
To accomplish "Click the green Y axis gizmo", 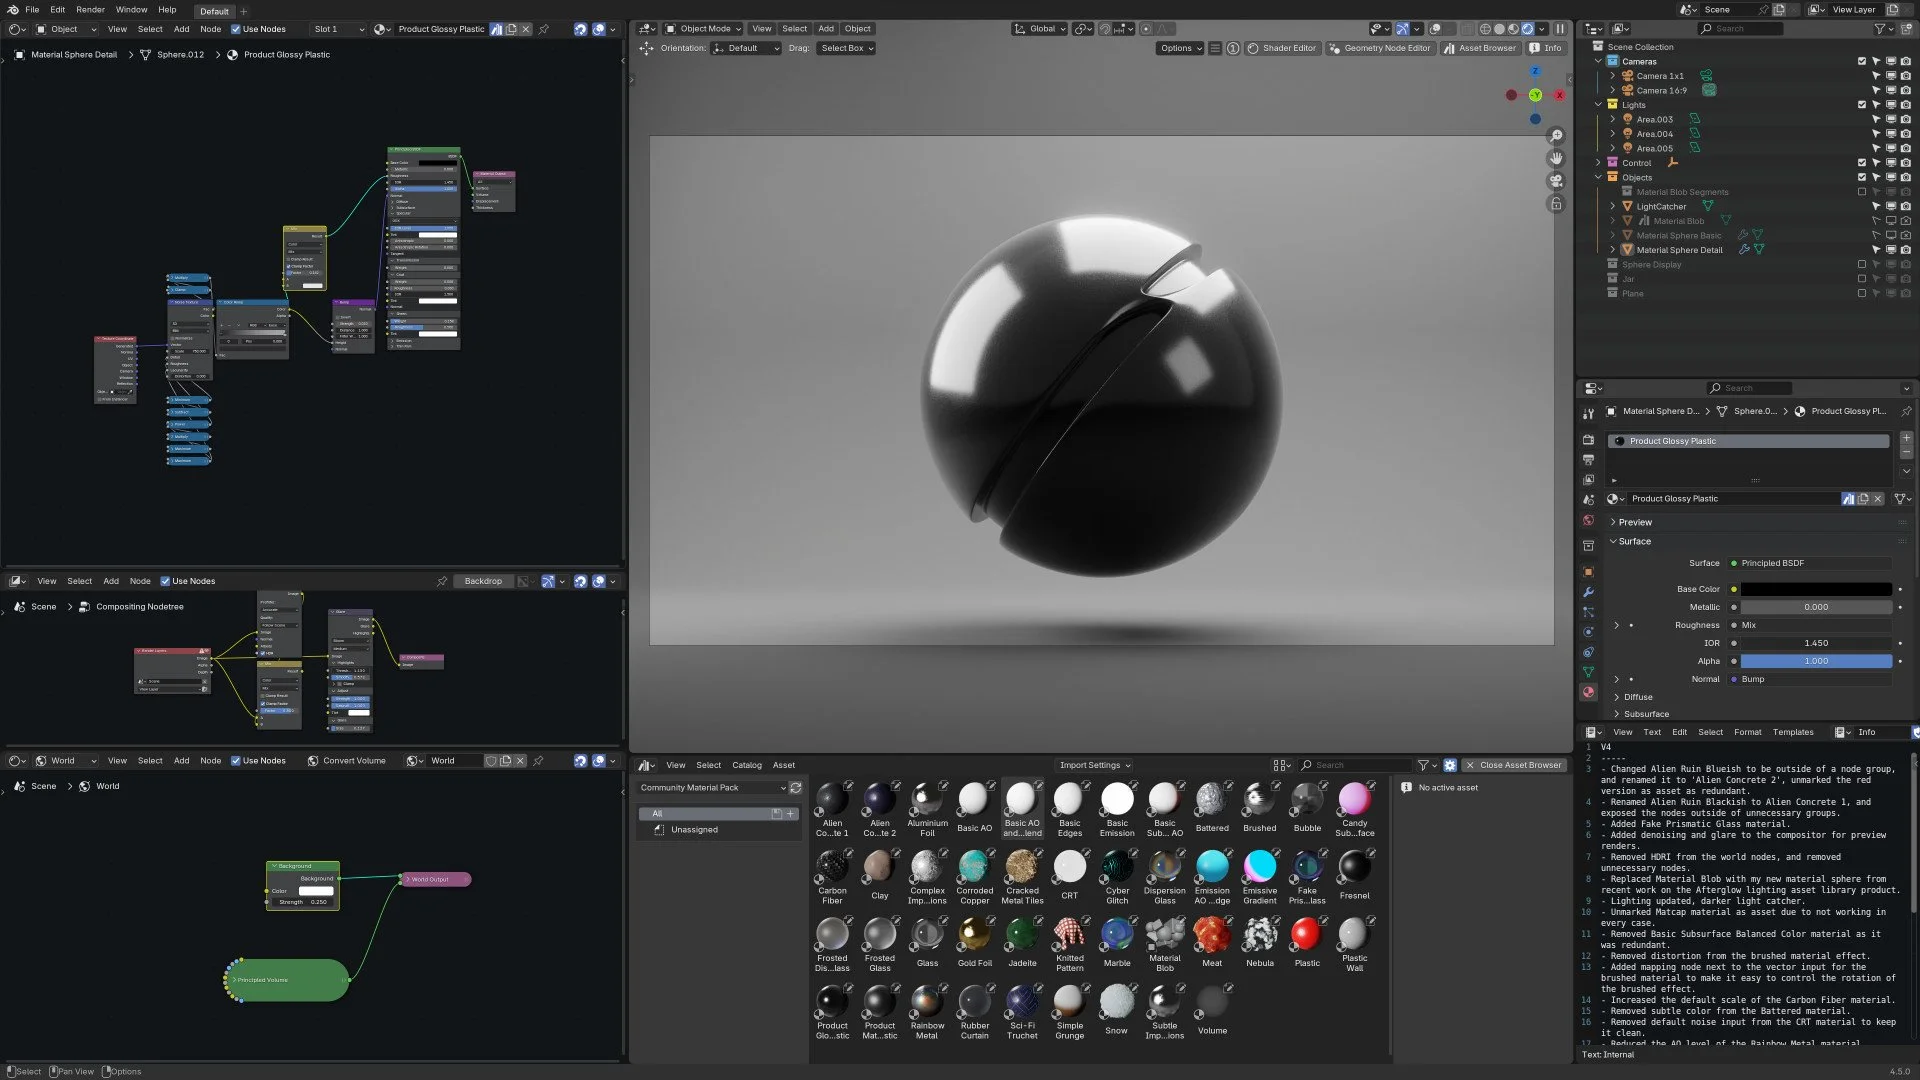I will point(1535,95).
